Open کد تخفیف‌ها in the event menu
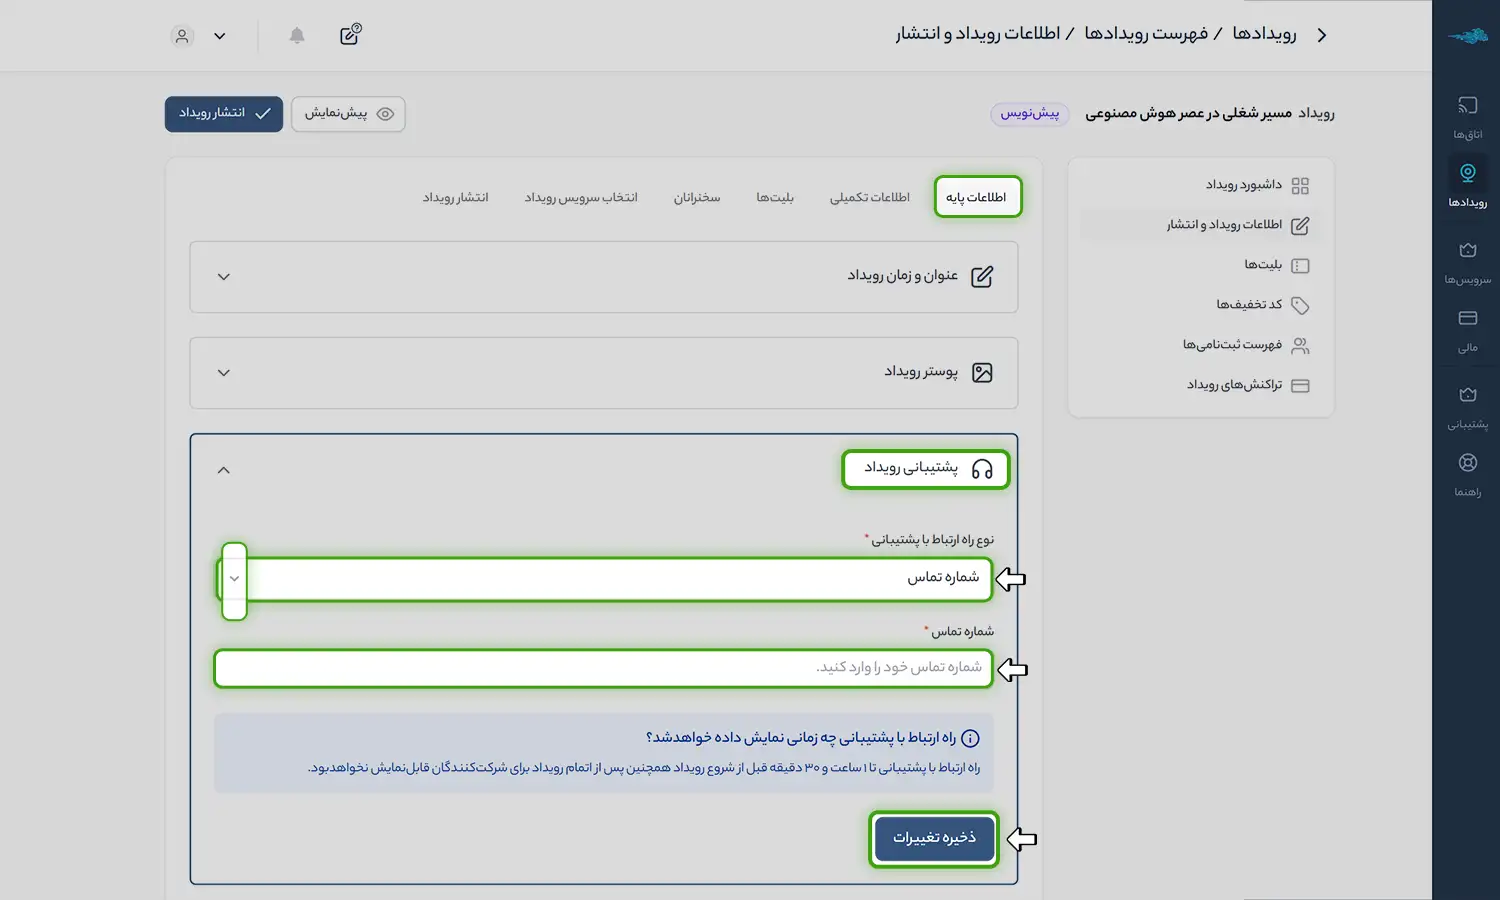Image resolution: width=1500 pixels, height=900 pixels. click(1249, 305)
